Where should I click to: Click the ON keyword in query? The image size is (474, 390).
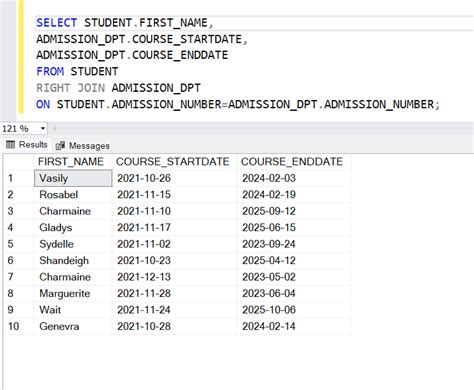pyautogui.click(x=43, y=104)
